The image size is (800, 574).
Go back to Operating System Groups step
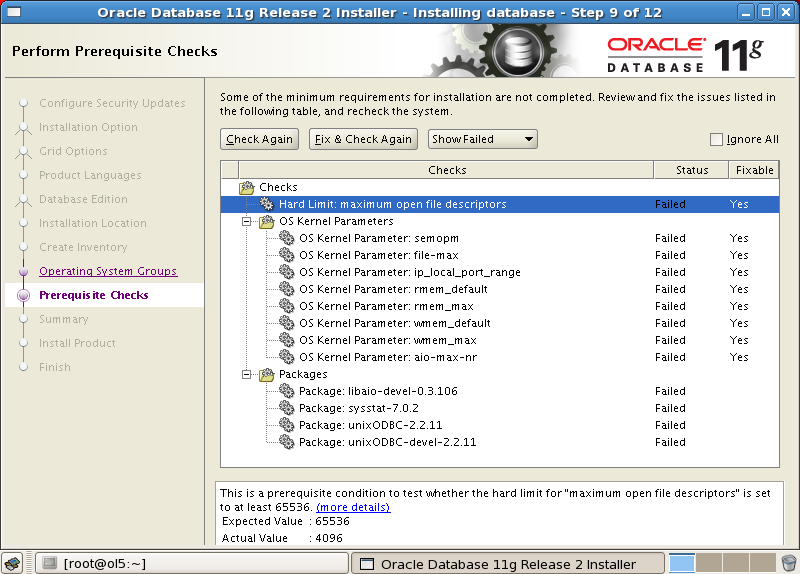pyautogui.click(x=108, y=271)
